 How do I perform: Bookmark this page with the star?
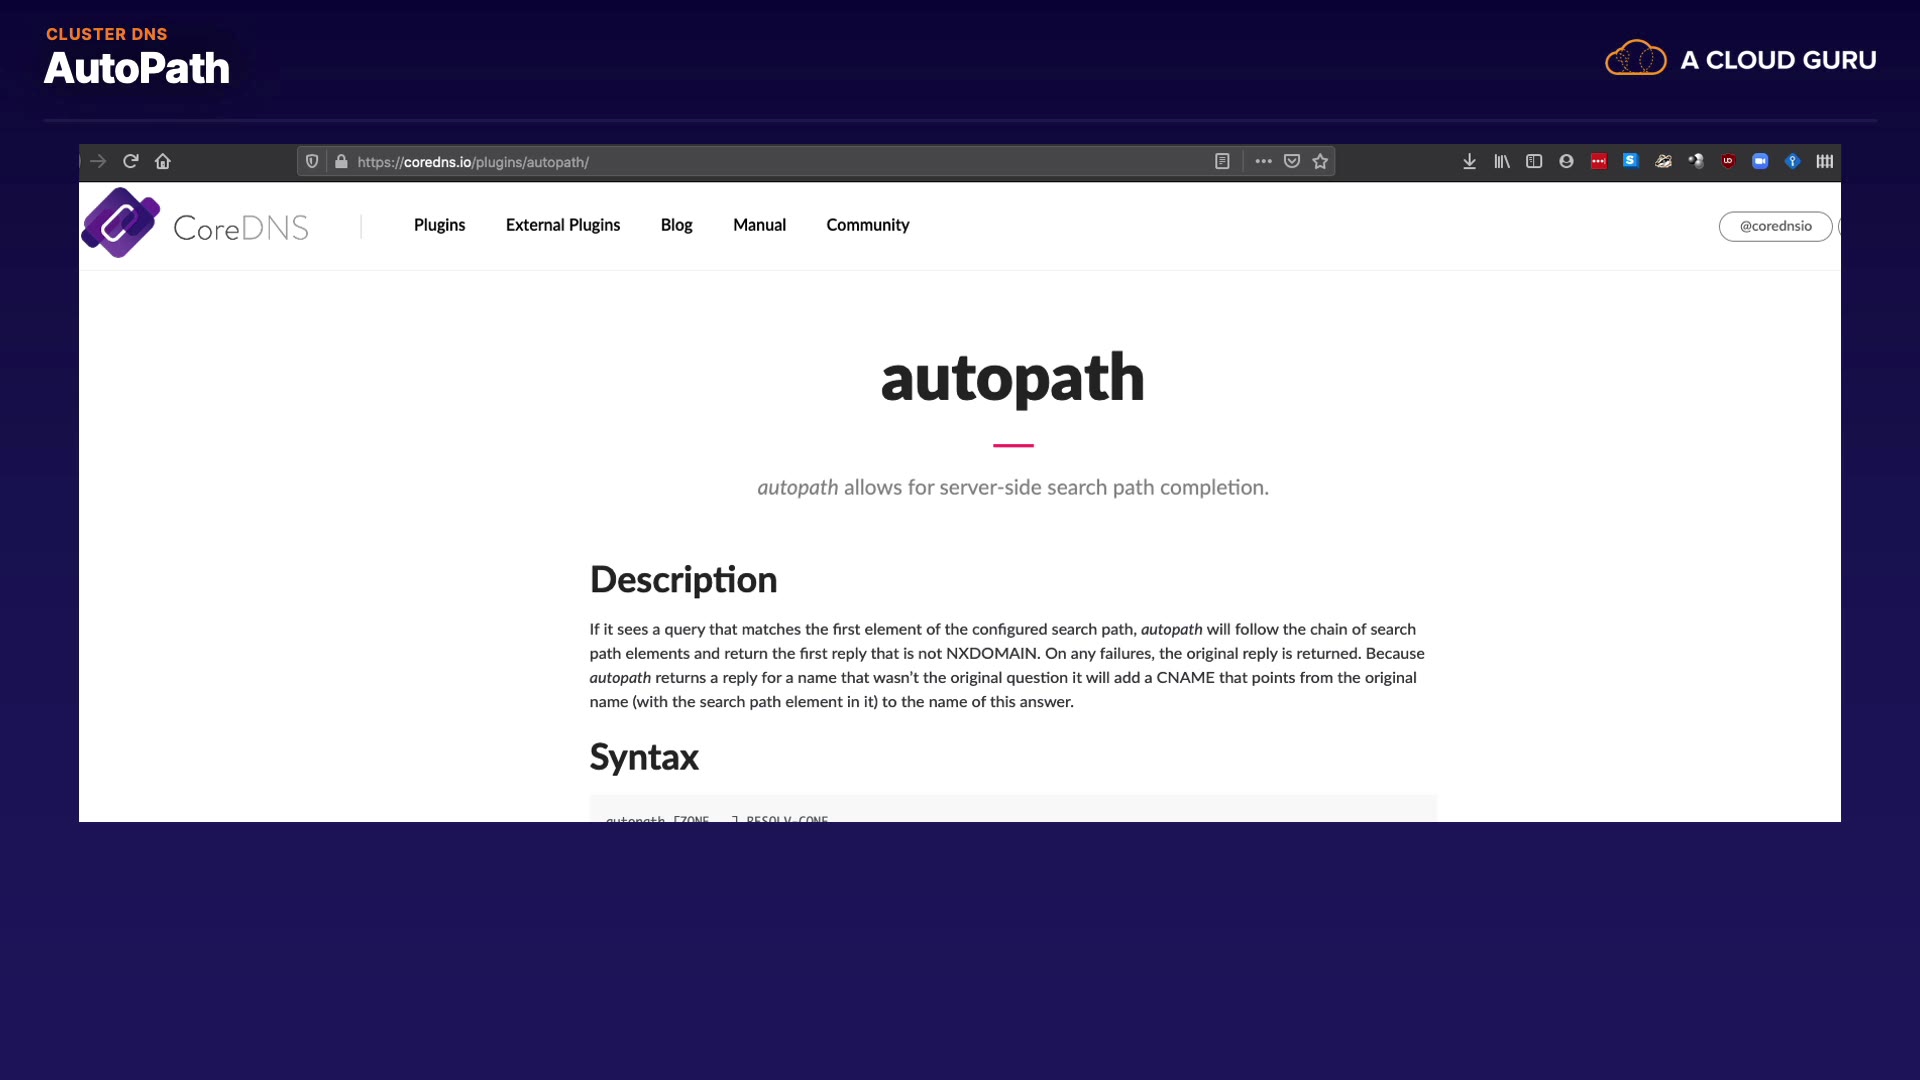click(1320, 161)
